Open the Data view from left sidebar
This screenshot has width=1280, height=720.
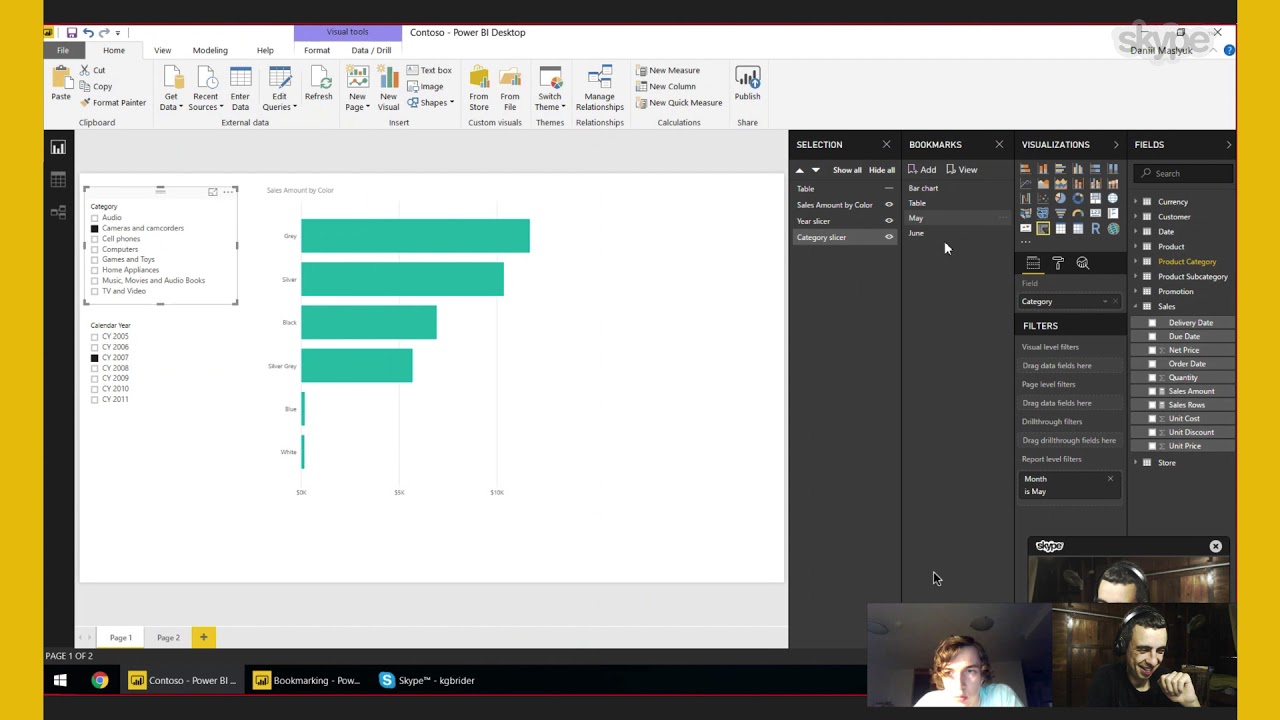pos(58,180)
